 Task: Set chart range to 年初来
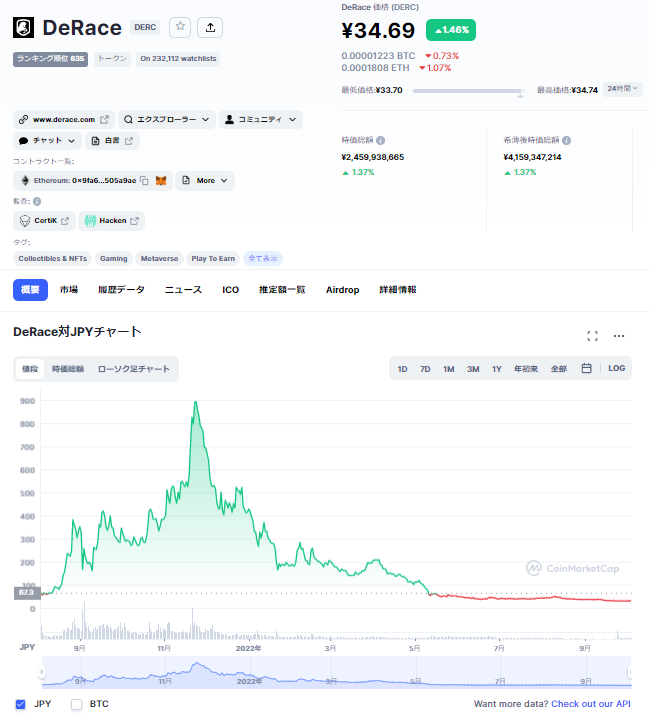pyautogui.click(x=526, y=369)
